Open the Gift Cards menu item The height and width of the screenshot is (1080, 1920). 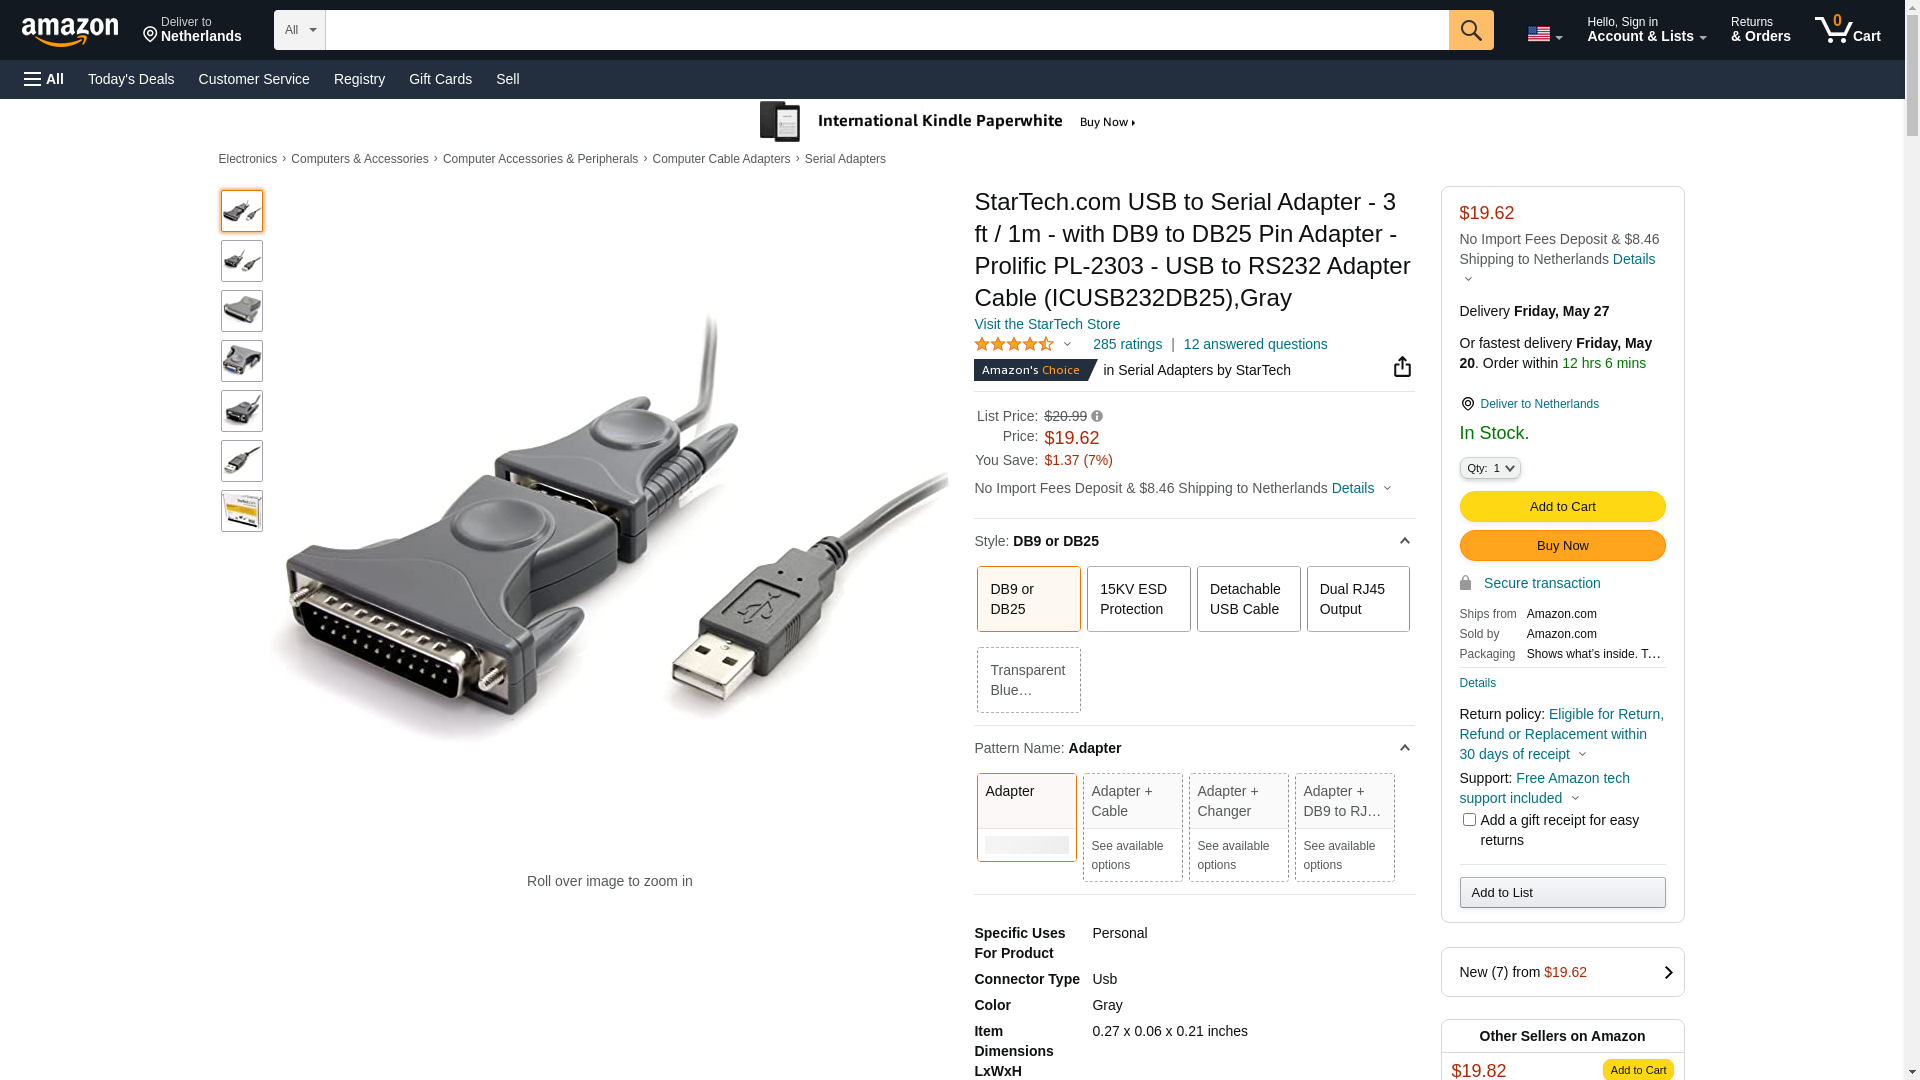click(440, 79)
